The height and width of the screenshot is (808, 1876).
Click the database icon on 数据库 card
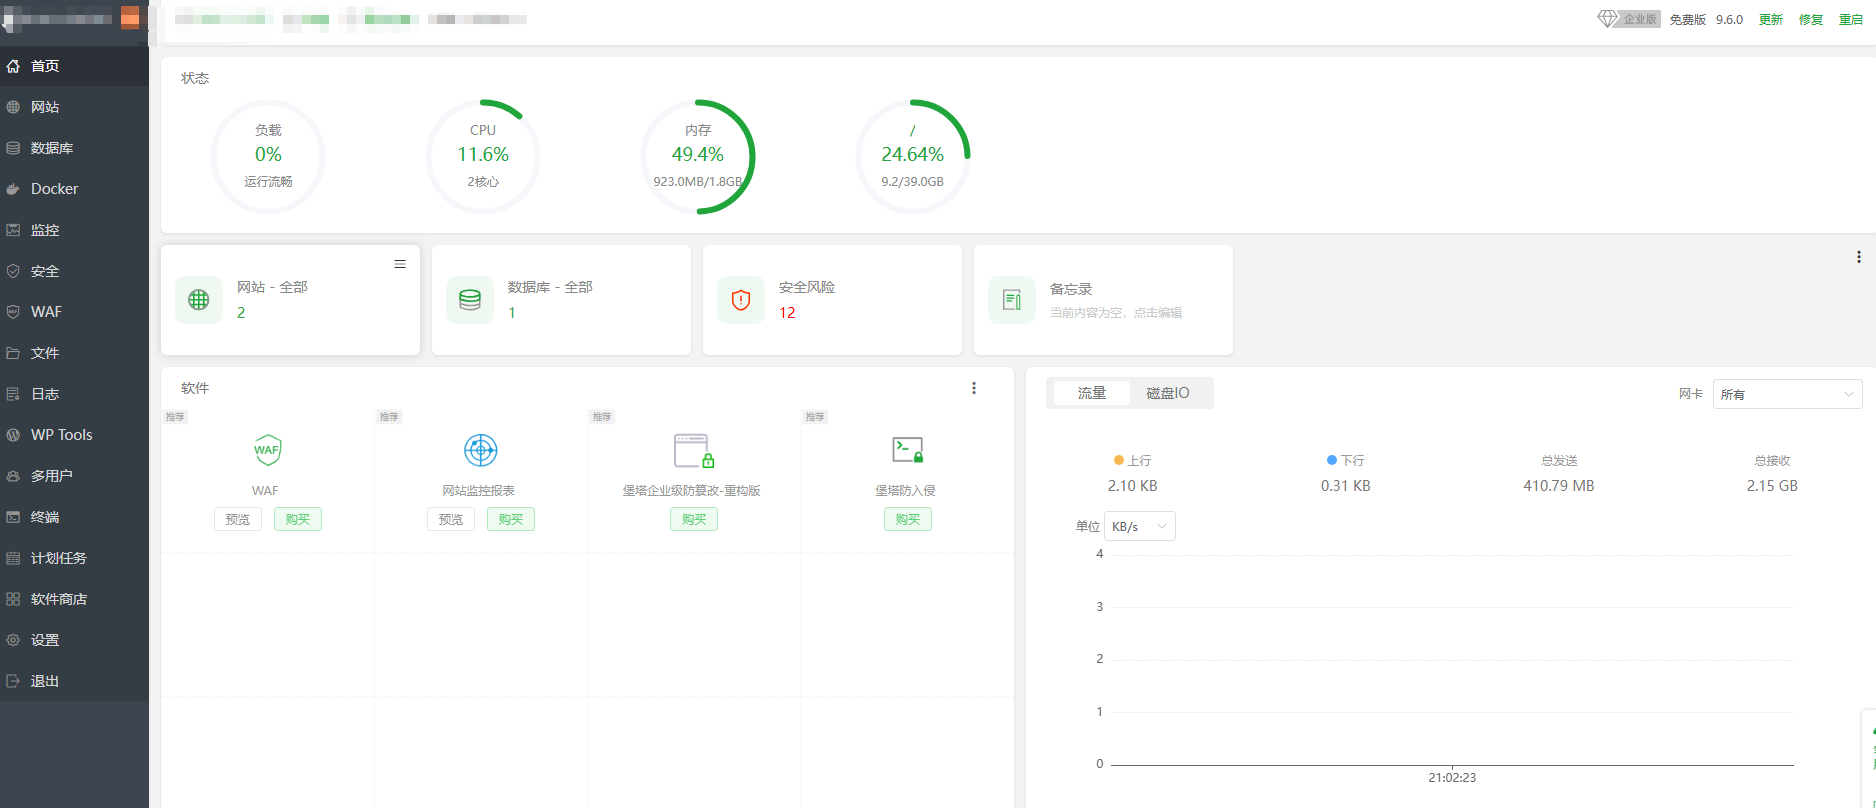pos(470,300)
